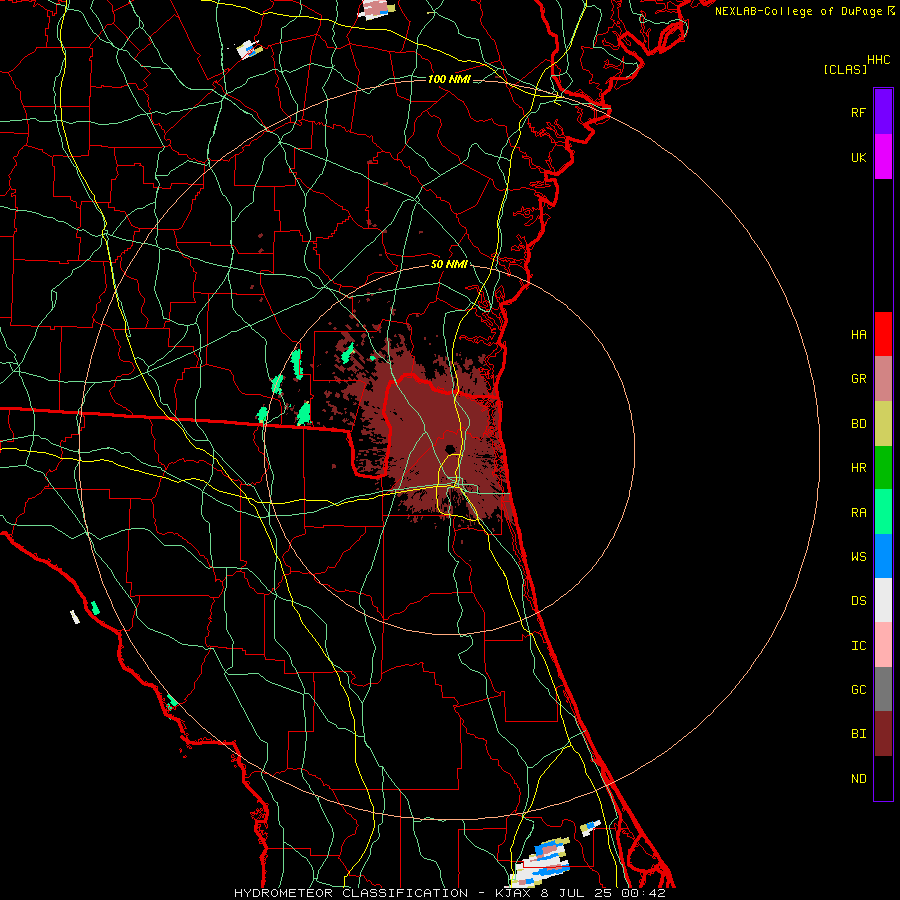Click the 'BI' legend label
This screenshot has height=900, width=900.
(858, 734)
